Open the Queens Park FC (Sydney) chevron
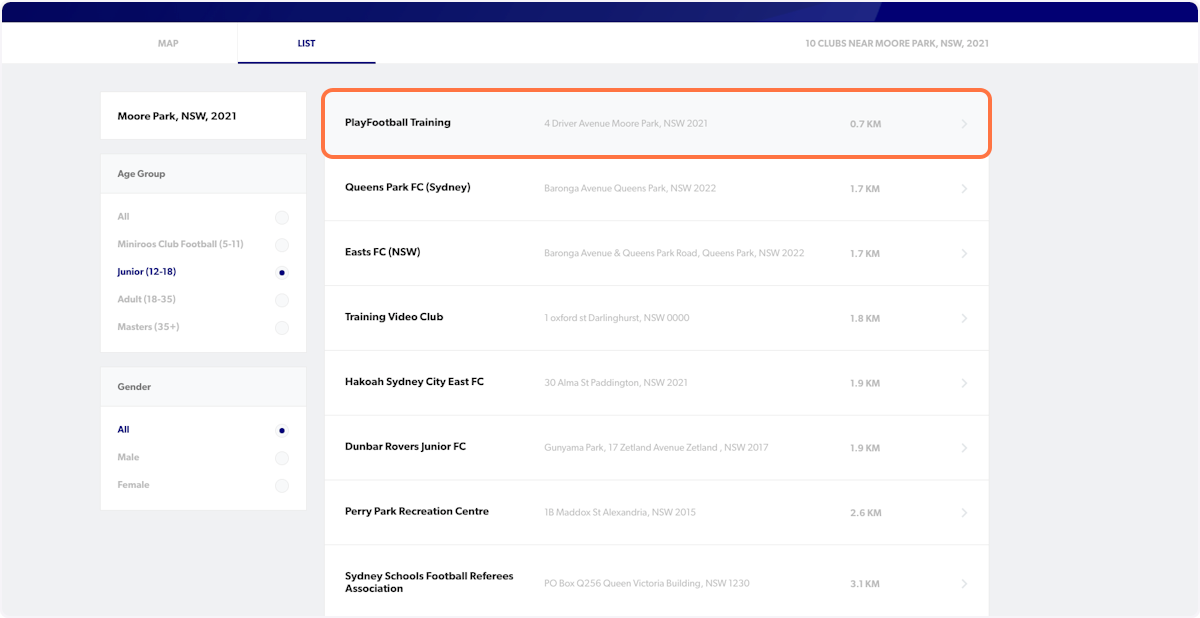The height and width of the screenshot is (618, 1200). click(x=964, y=188)
